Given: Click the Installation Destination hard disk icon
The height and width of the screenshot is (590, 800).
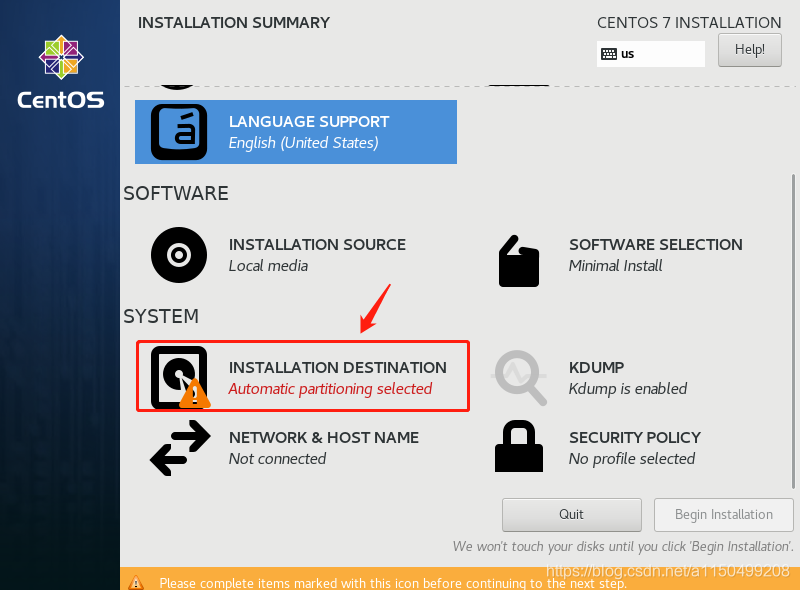Looking at the screenshot, I should 180,377.
